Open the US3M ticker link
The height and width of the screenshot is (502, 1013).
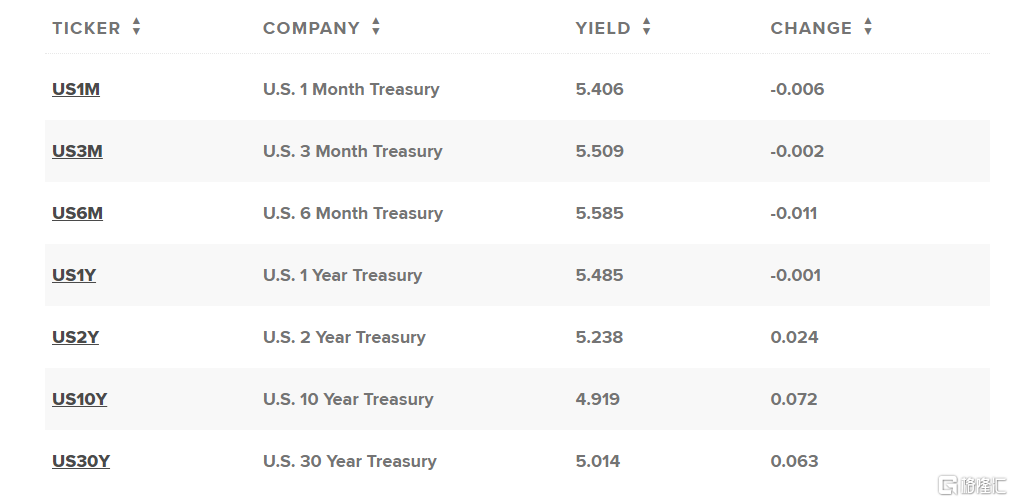[x=77, y=151]
